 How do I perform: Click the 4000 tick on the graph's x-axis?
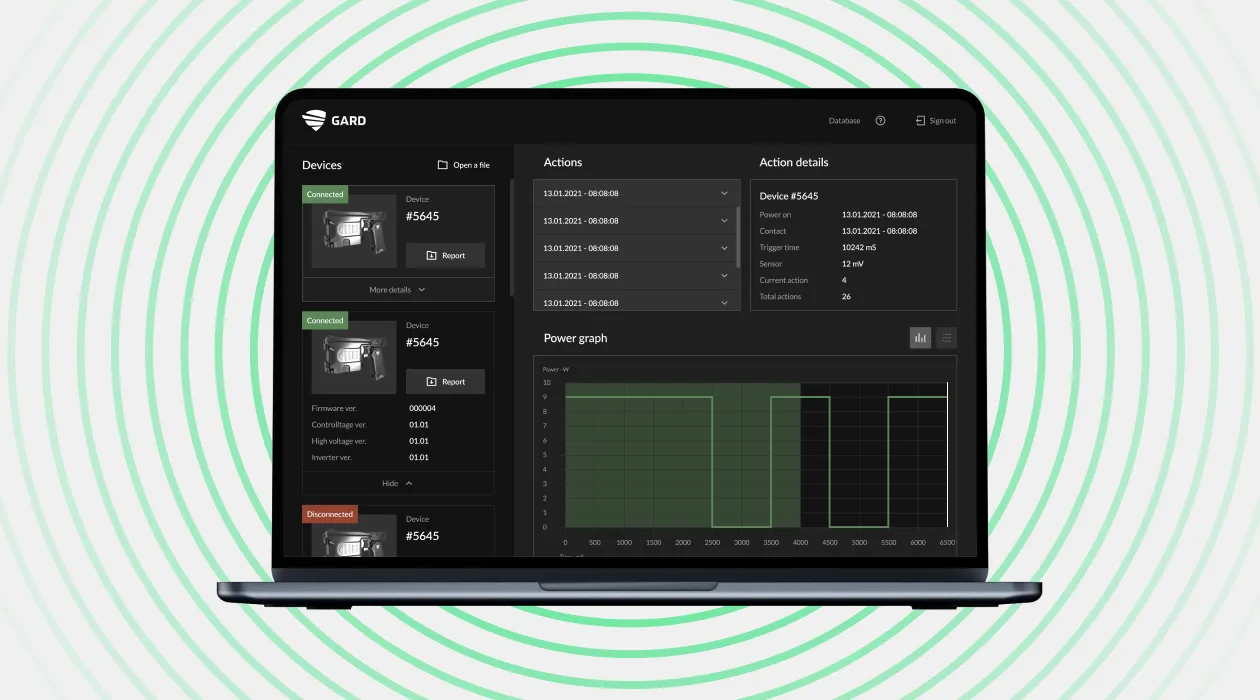(x=800, y=542)
